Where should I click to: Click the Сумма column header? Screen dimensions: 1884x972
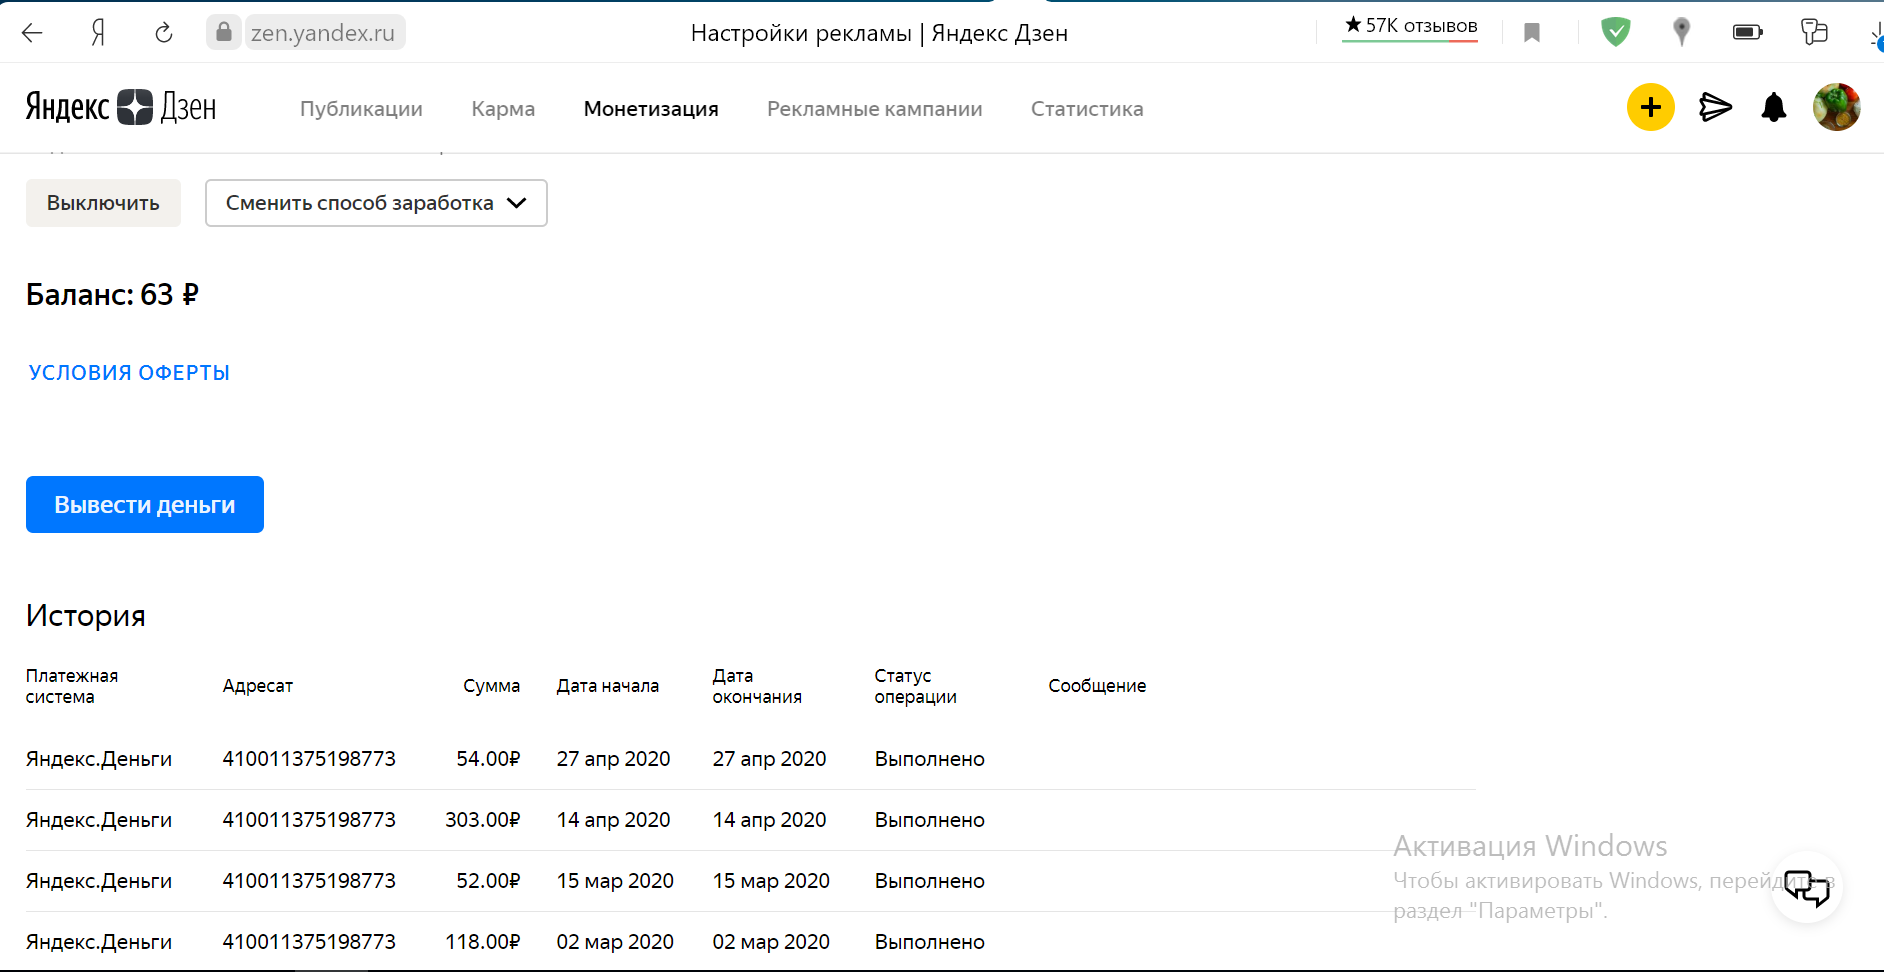tap(491, 686)
